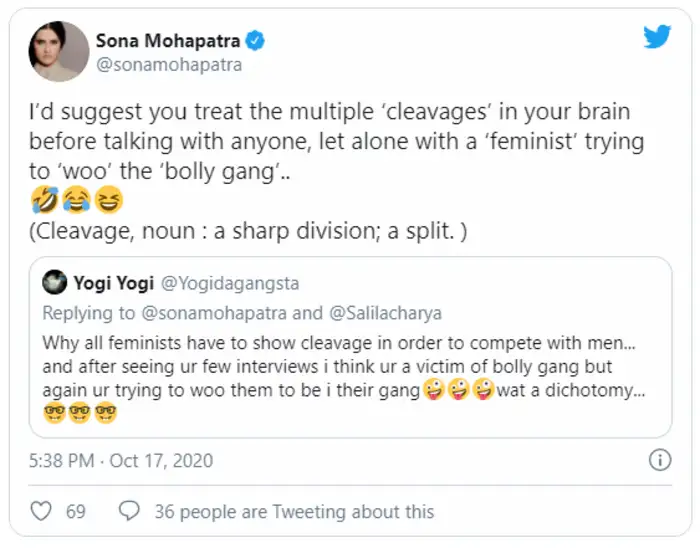Open "36 people are Tweeting about this"

pyautogui.click(x=294, y=511)
